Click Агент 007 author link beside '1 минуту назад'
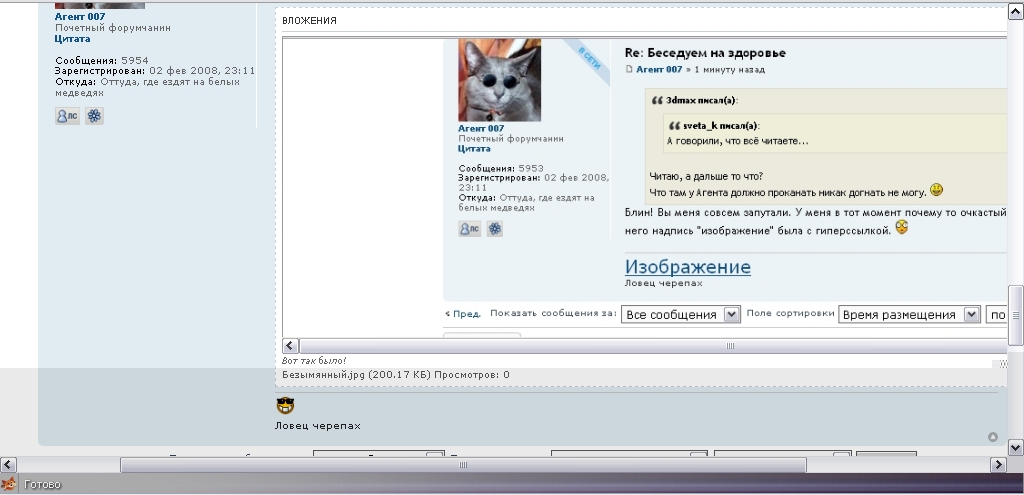This screenshot has width=1024, height=495. (660, 69)
